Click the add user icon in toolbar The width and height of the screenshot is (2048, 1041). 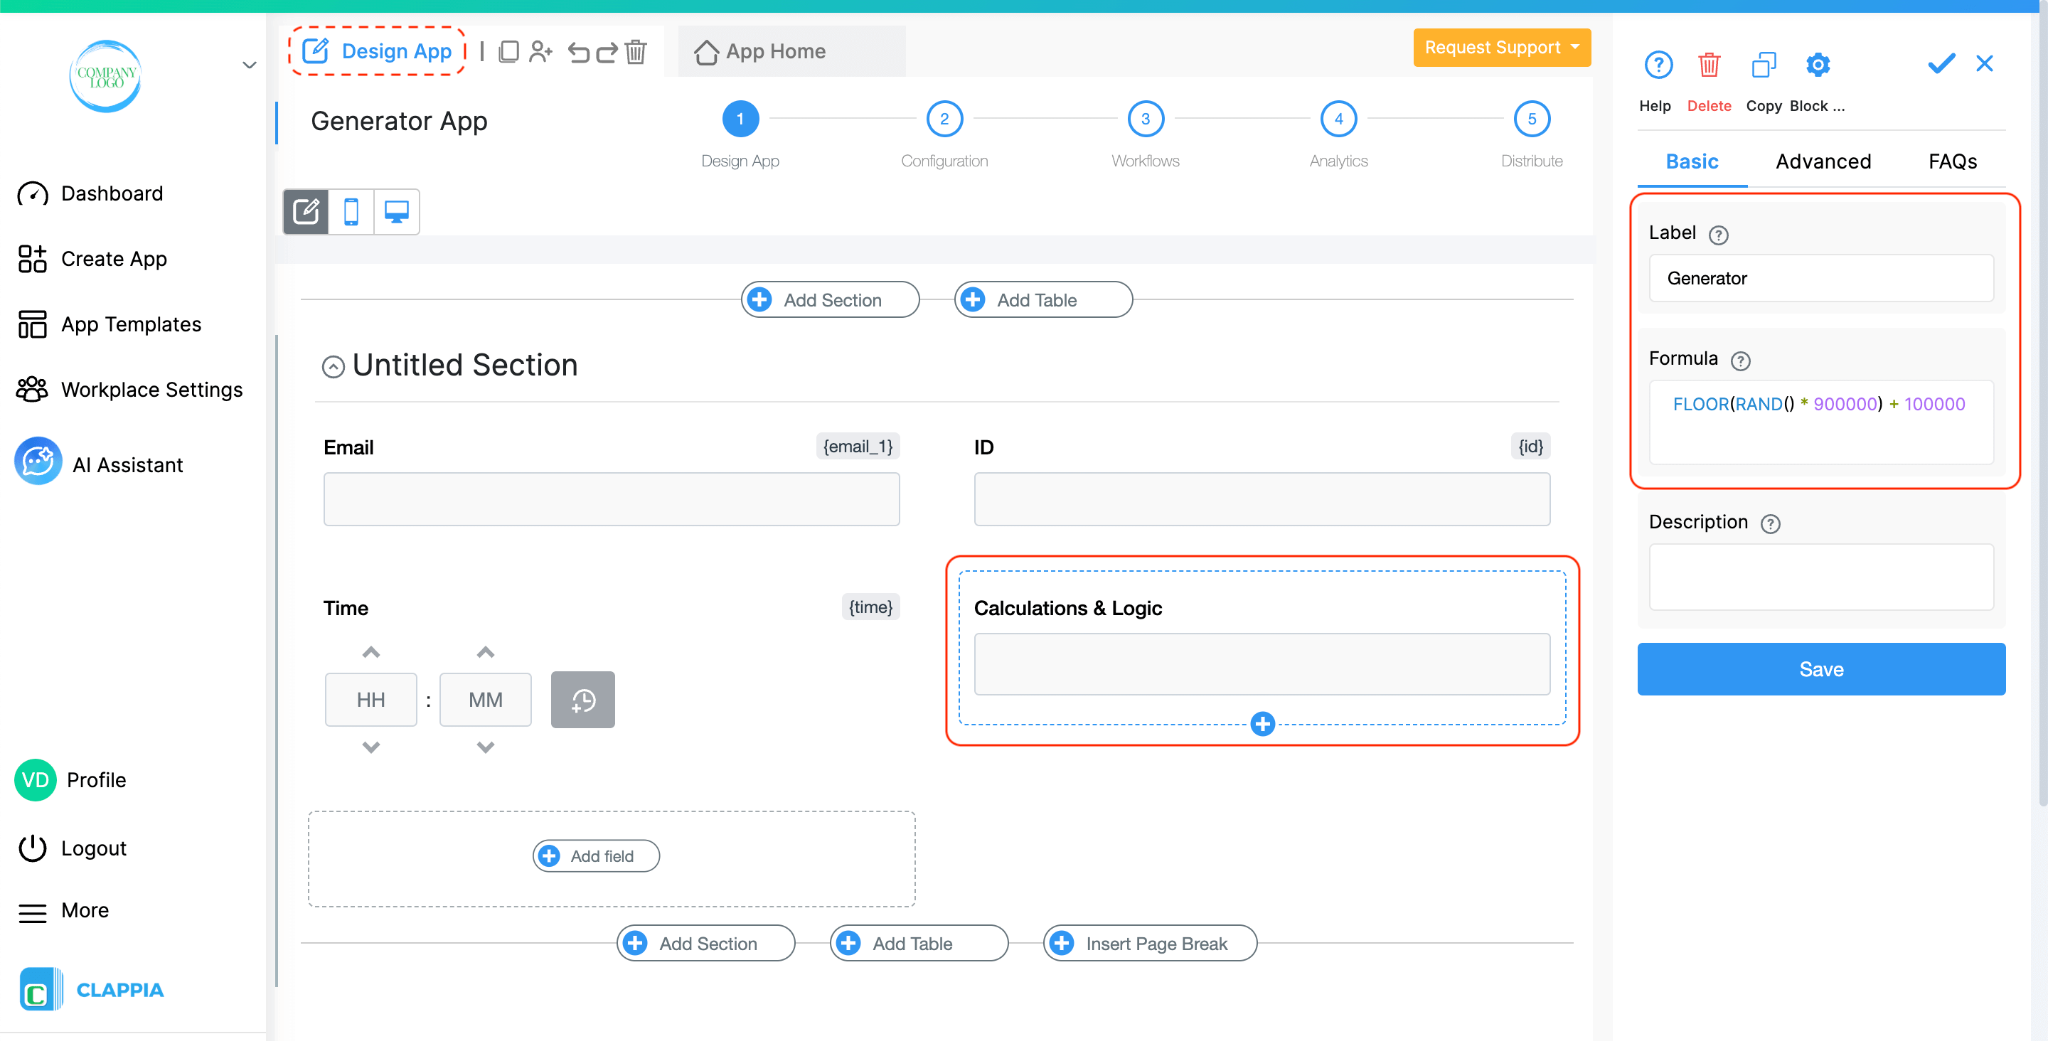pos(541,51)
